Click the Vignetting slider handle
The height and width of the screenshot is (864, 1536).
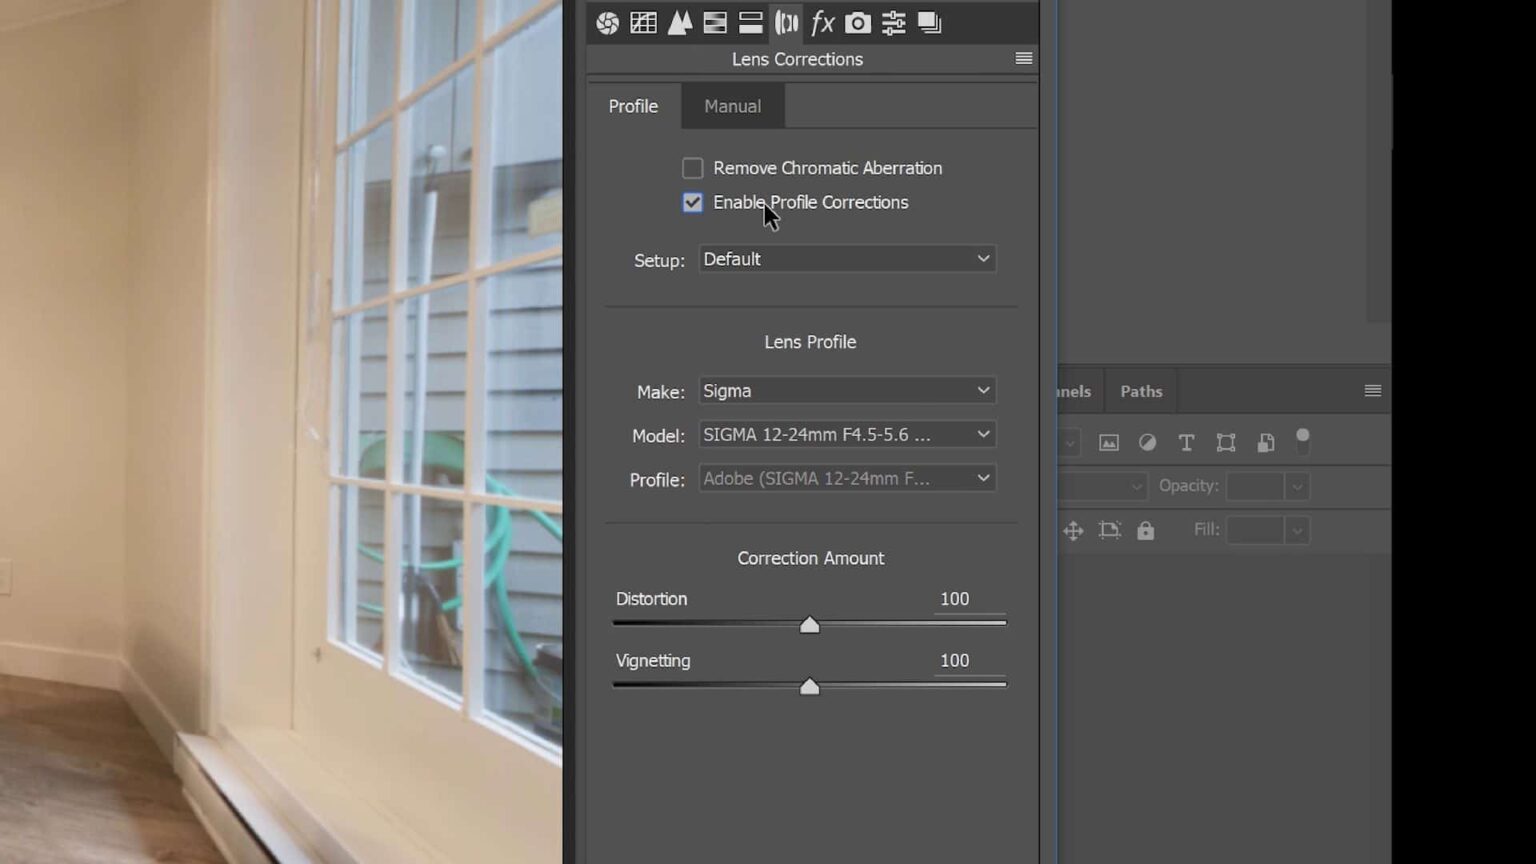coord(809,686)
